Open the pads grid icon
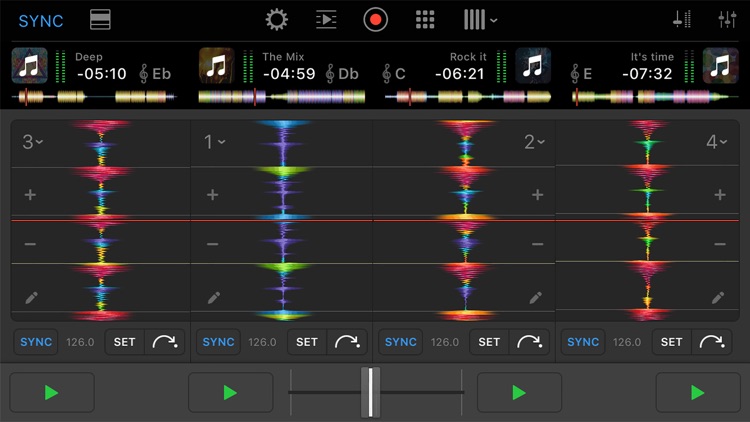The image size is (750, 422). click(425, 19)
